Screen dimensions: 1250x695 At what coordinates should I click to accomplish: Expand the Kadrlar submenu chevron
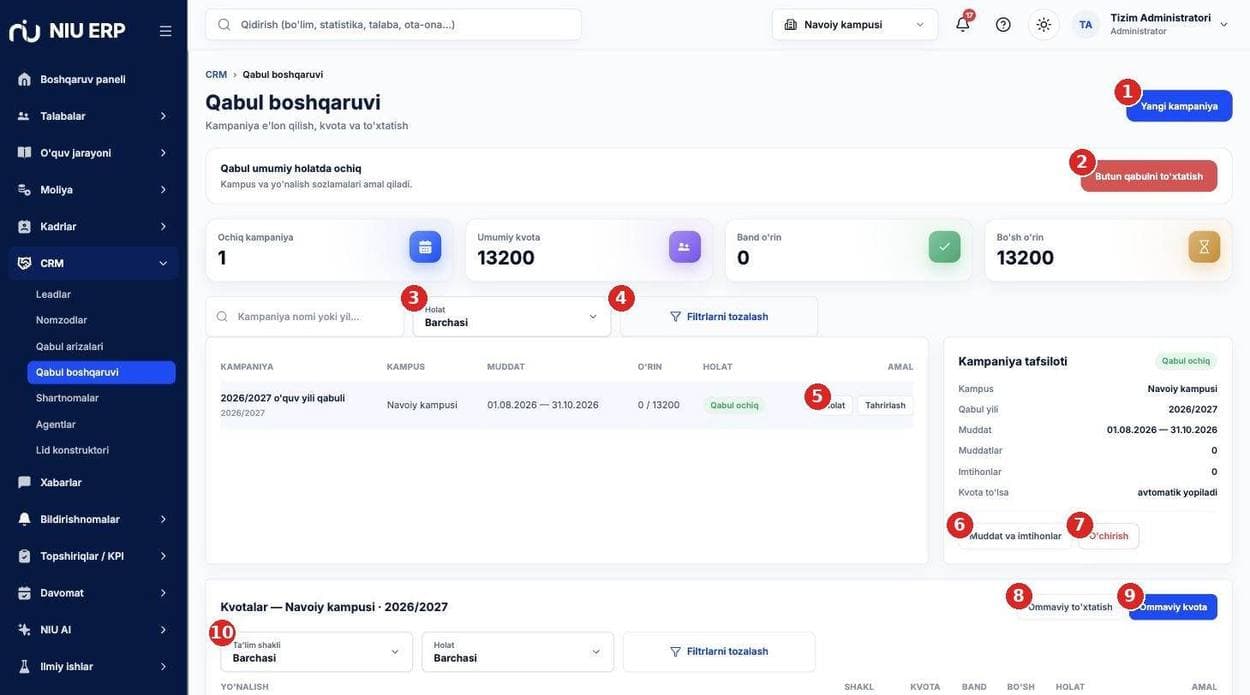(163, 227)
